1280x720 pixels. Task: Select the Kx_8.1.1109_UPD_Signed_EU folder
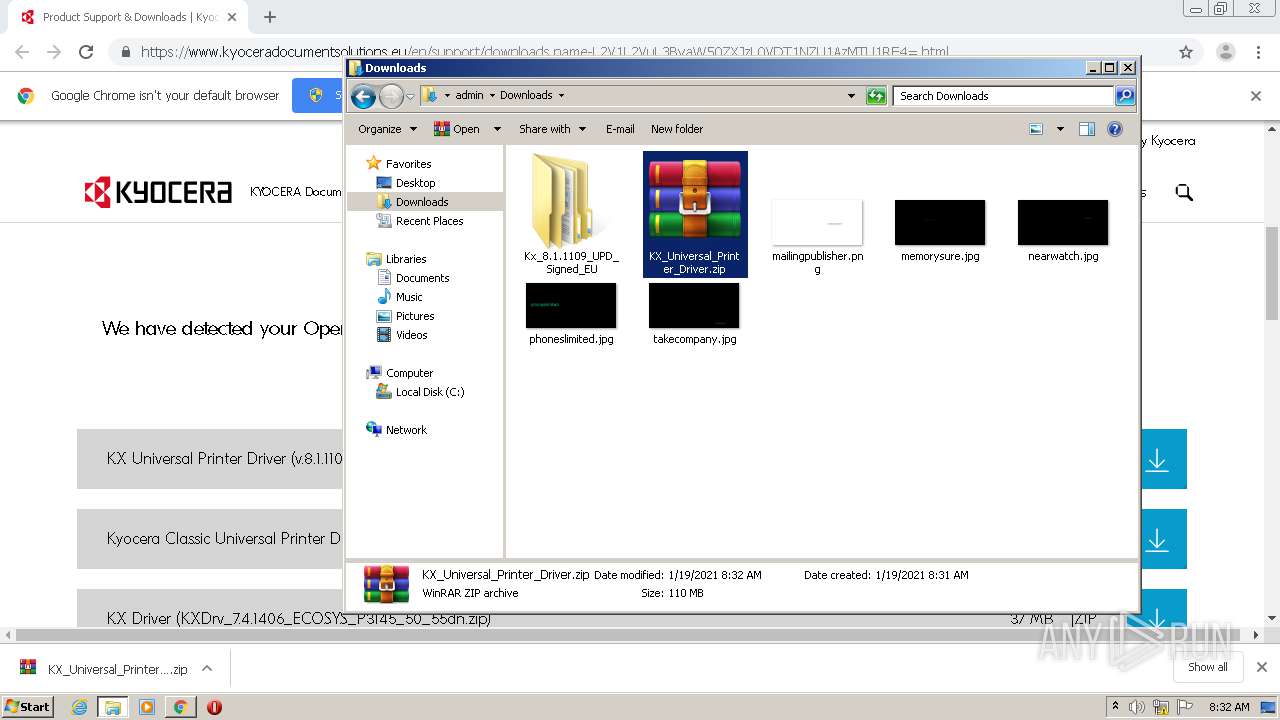571,213
